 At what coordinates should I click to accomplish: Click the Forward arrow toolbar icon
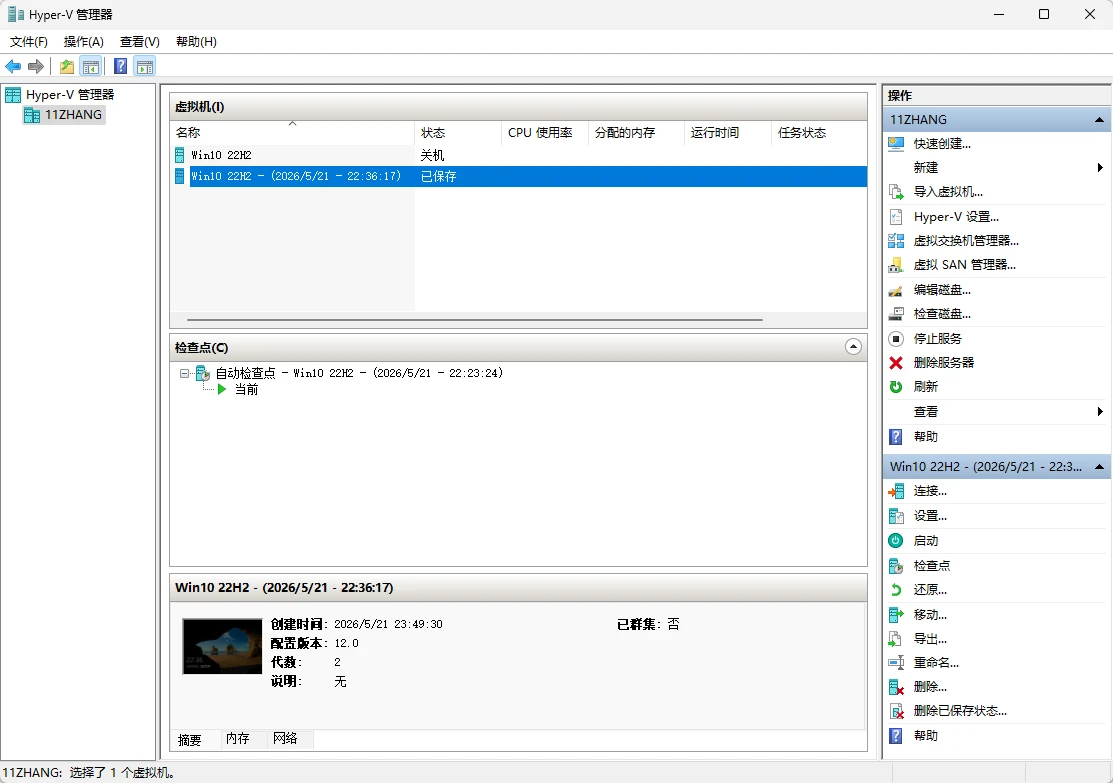coord(36,67)
